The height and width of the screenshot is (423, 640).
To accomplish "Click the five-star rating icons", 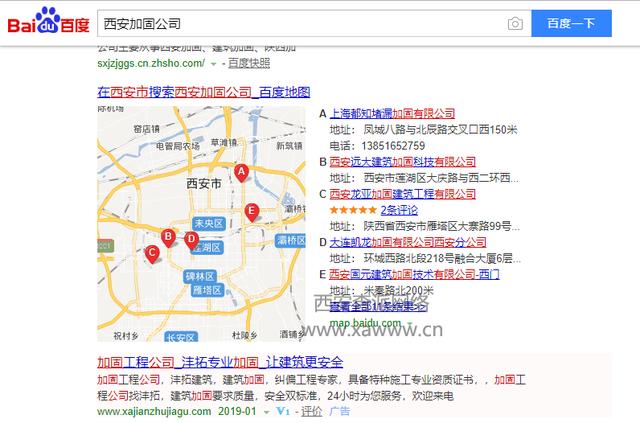I will (353, 210).
